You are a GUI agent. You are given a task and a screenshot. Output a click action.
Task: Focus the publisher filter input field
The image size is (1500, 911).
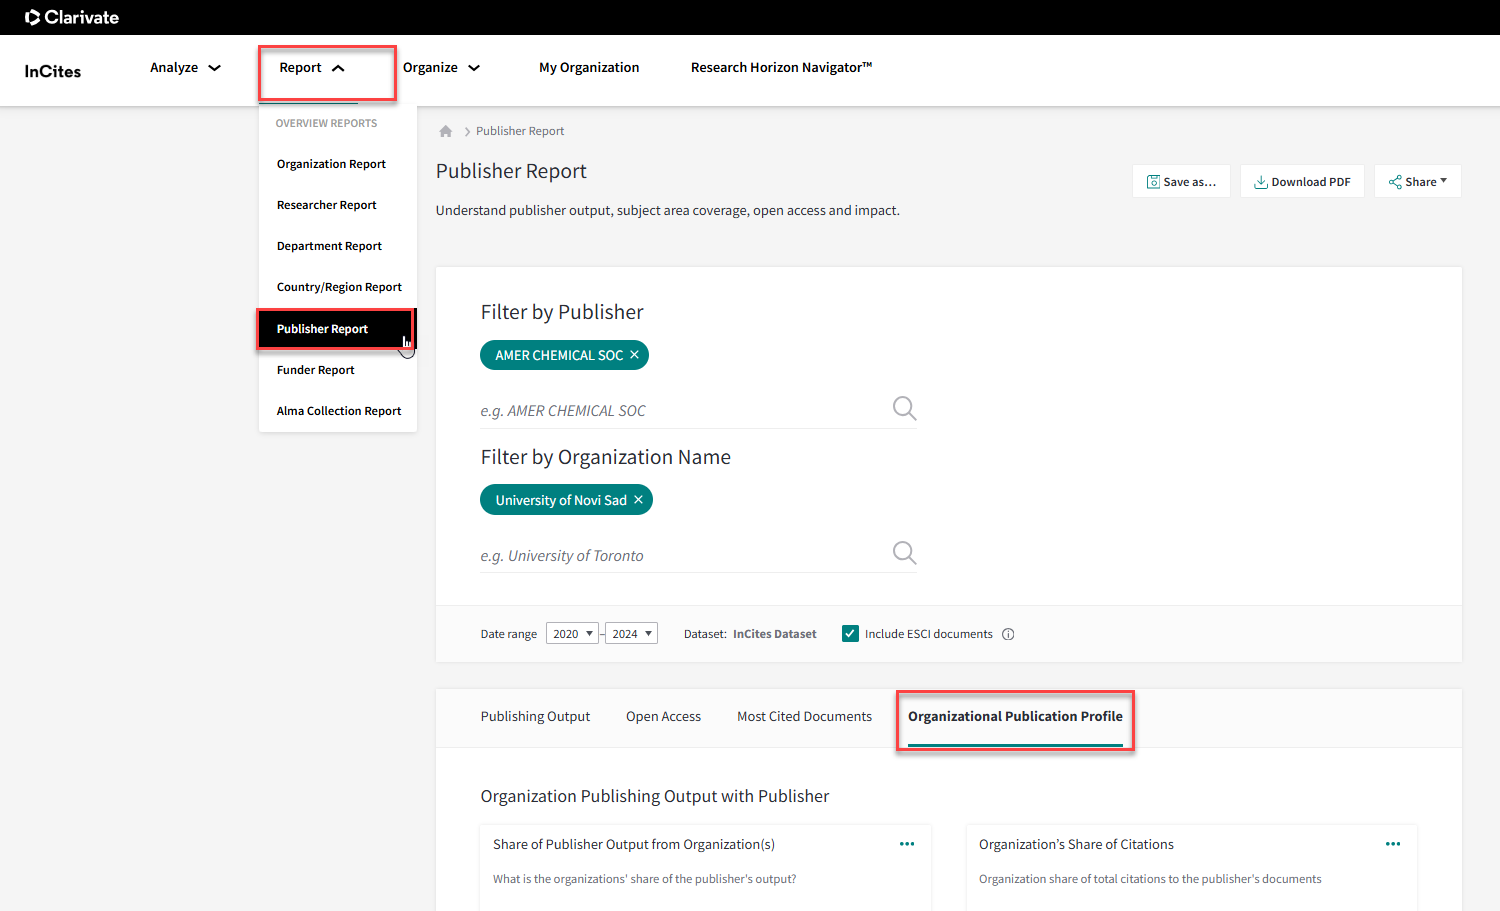coord(683,411)
